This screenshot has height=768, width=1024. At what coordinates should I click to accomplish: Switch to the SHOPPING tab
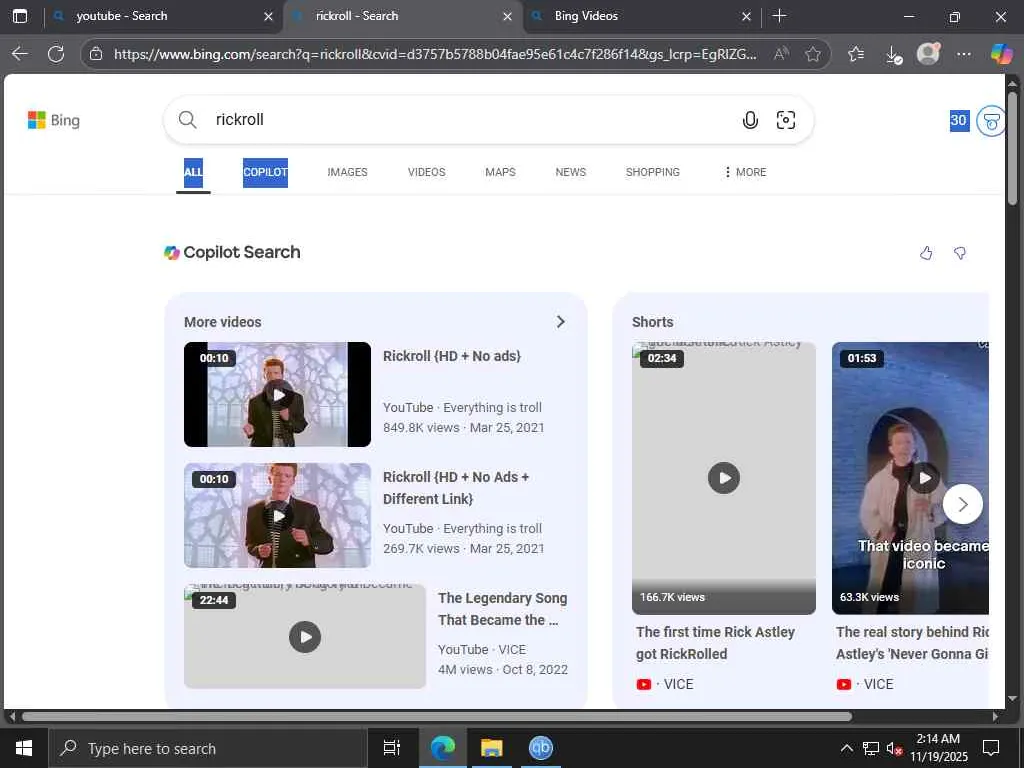coord(652,172)
